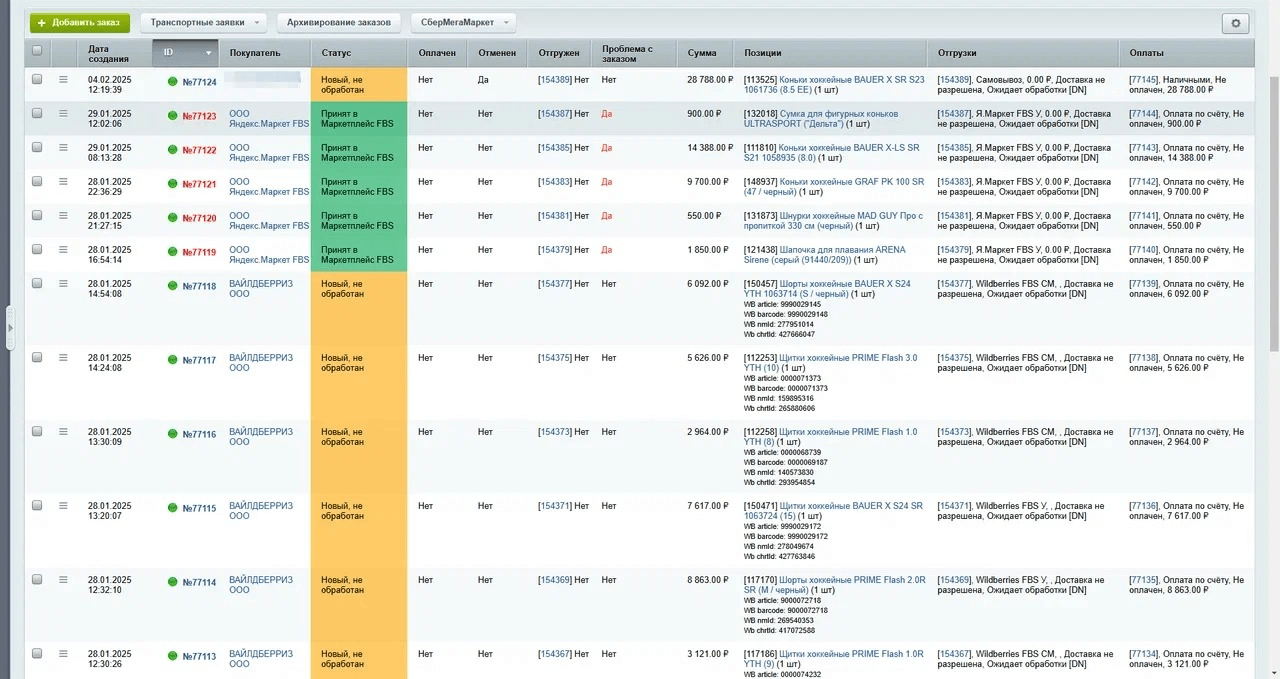Click green status dot of order №77123

[x=172, y=116]
